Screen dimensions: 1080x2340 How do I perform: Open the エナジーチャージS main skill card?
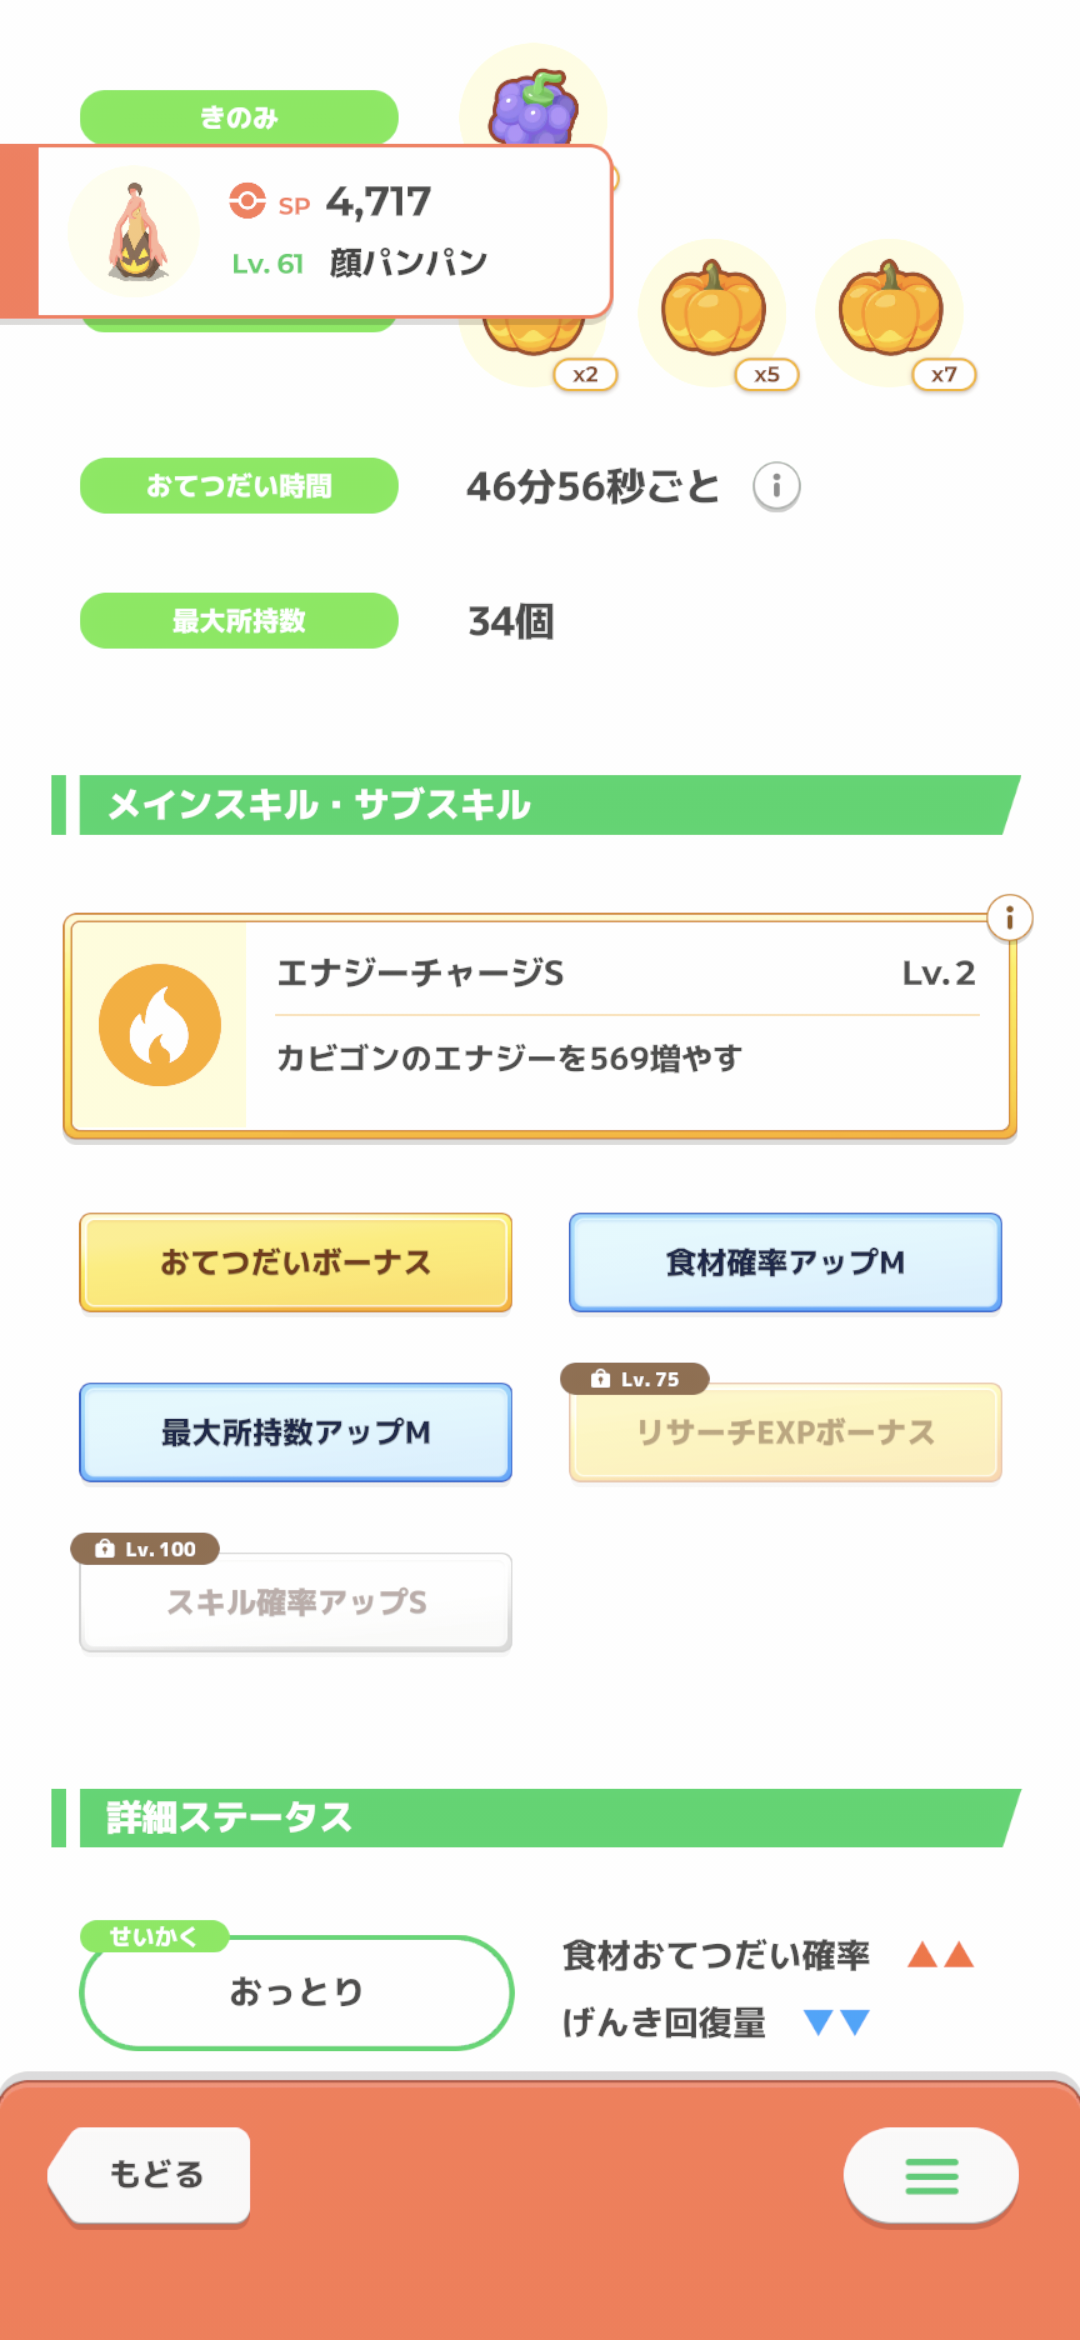626,1025
